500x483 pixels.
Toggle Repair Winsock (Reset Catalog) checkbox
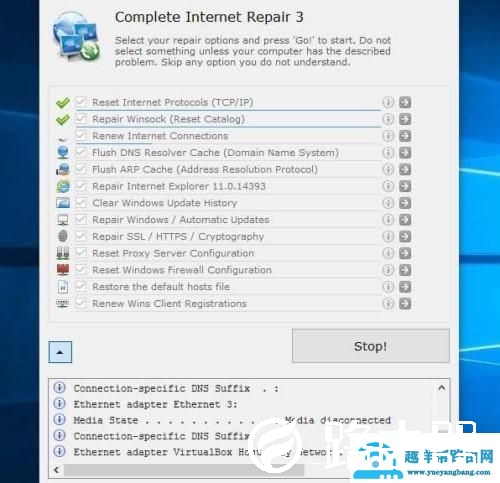tap(81, 119)
